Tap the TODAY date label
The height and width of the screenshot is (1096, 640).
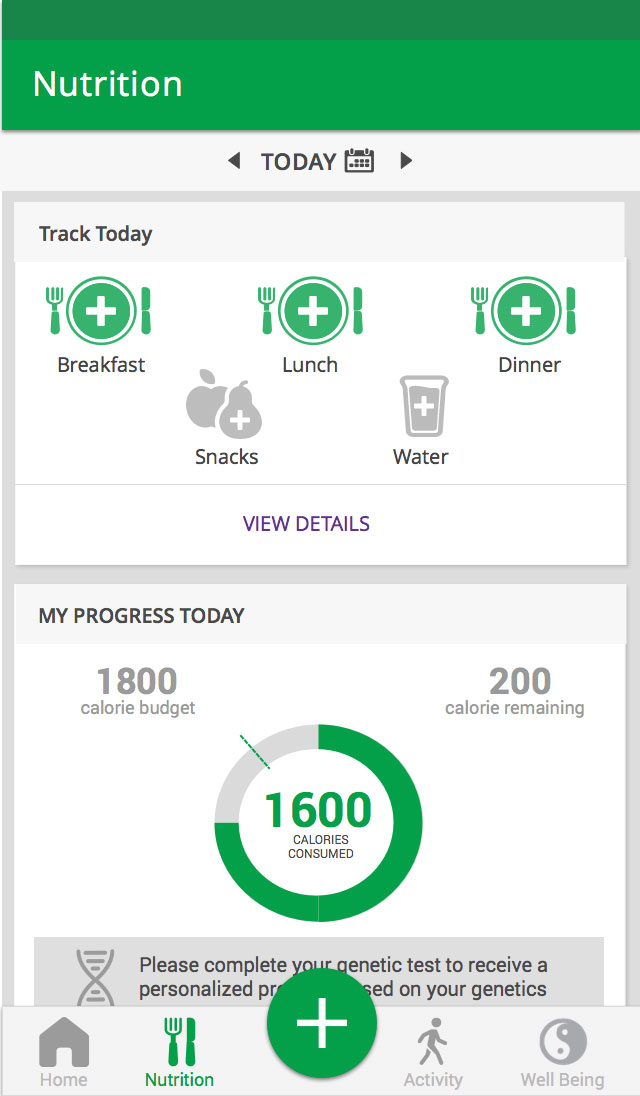click(x=298, y=162)
